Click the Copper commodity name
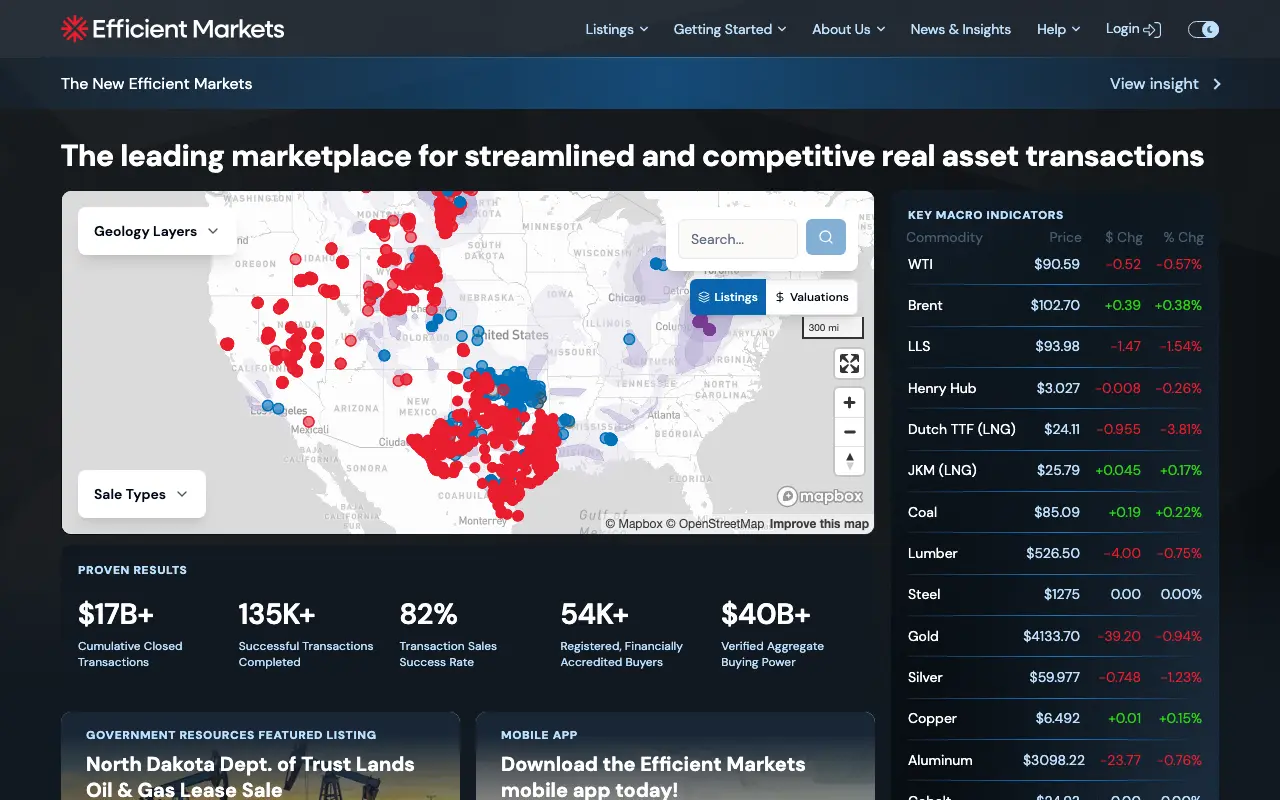The height and width of the screenshot is (800, 1280). [932, 718]
